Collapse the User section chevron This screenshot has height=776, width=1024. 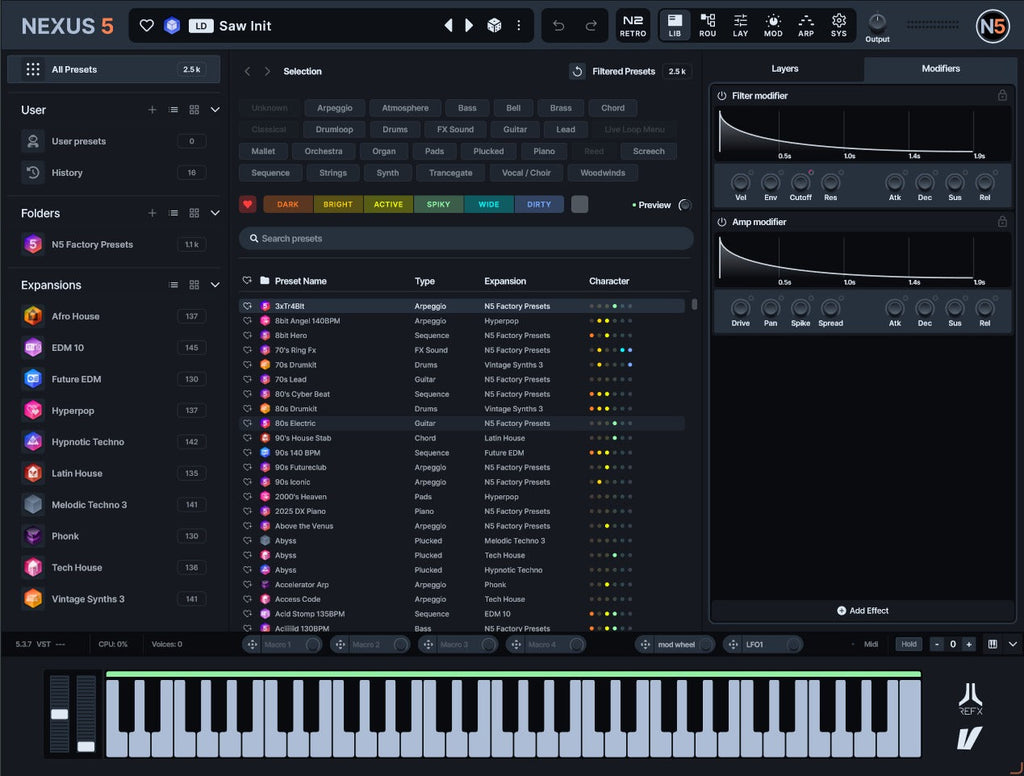(215, 110)
